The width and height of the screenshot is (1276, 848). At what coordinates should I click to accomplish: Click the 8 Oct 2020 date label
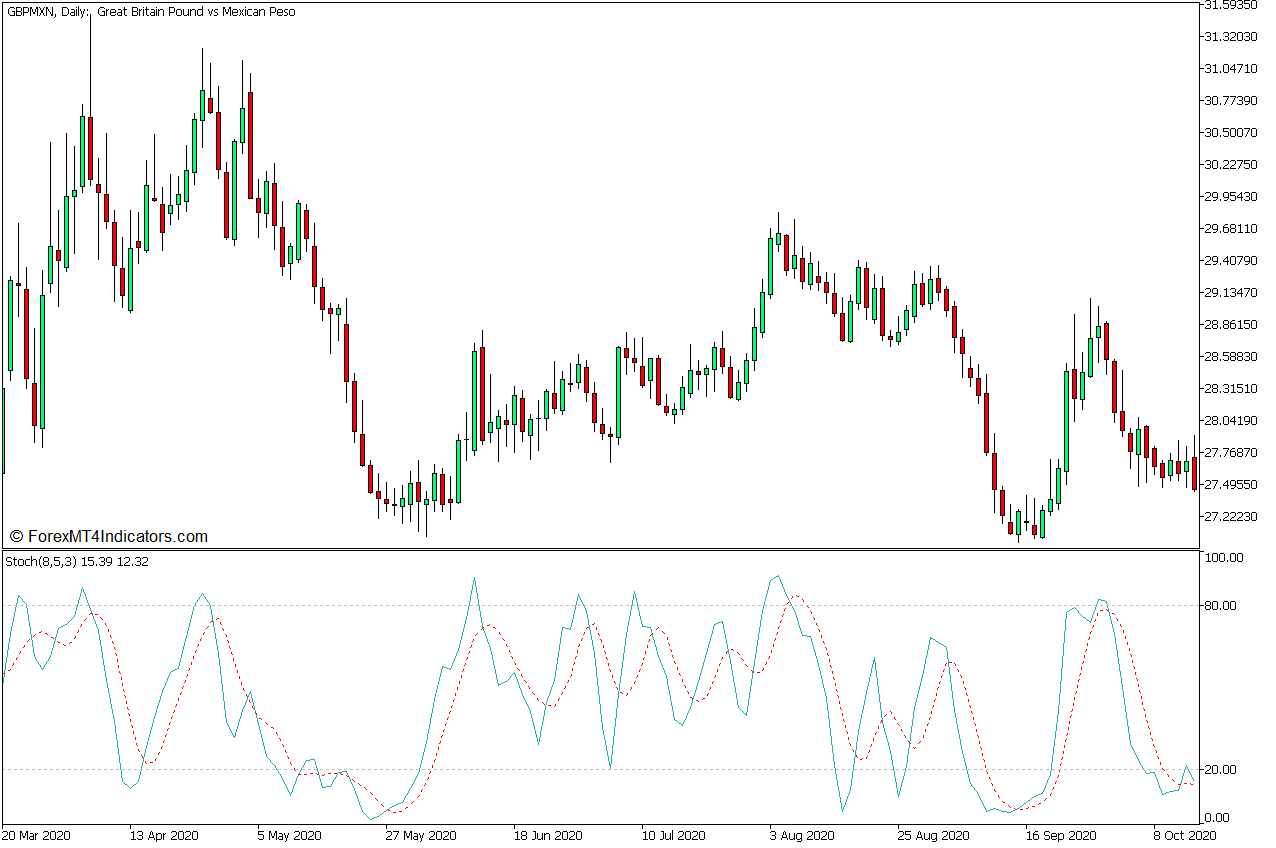pyautogui.click(x=1185, y=835)
